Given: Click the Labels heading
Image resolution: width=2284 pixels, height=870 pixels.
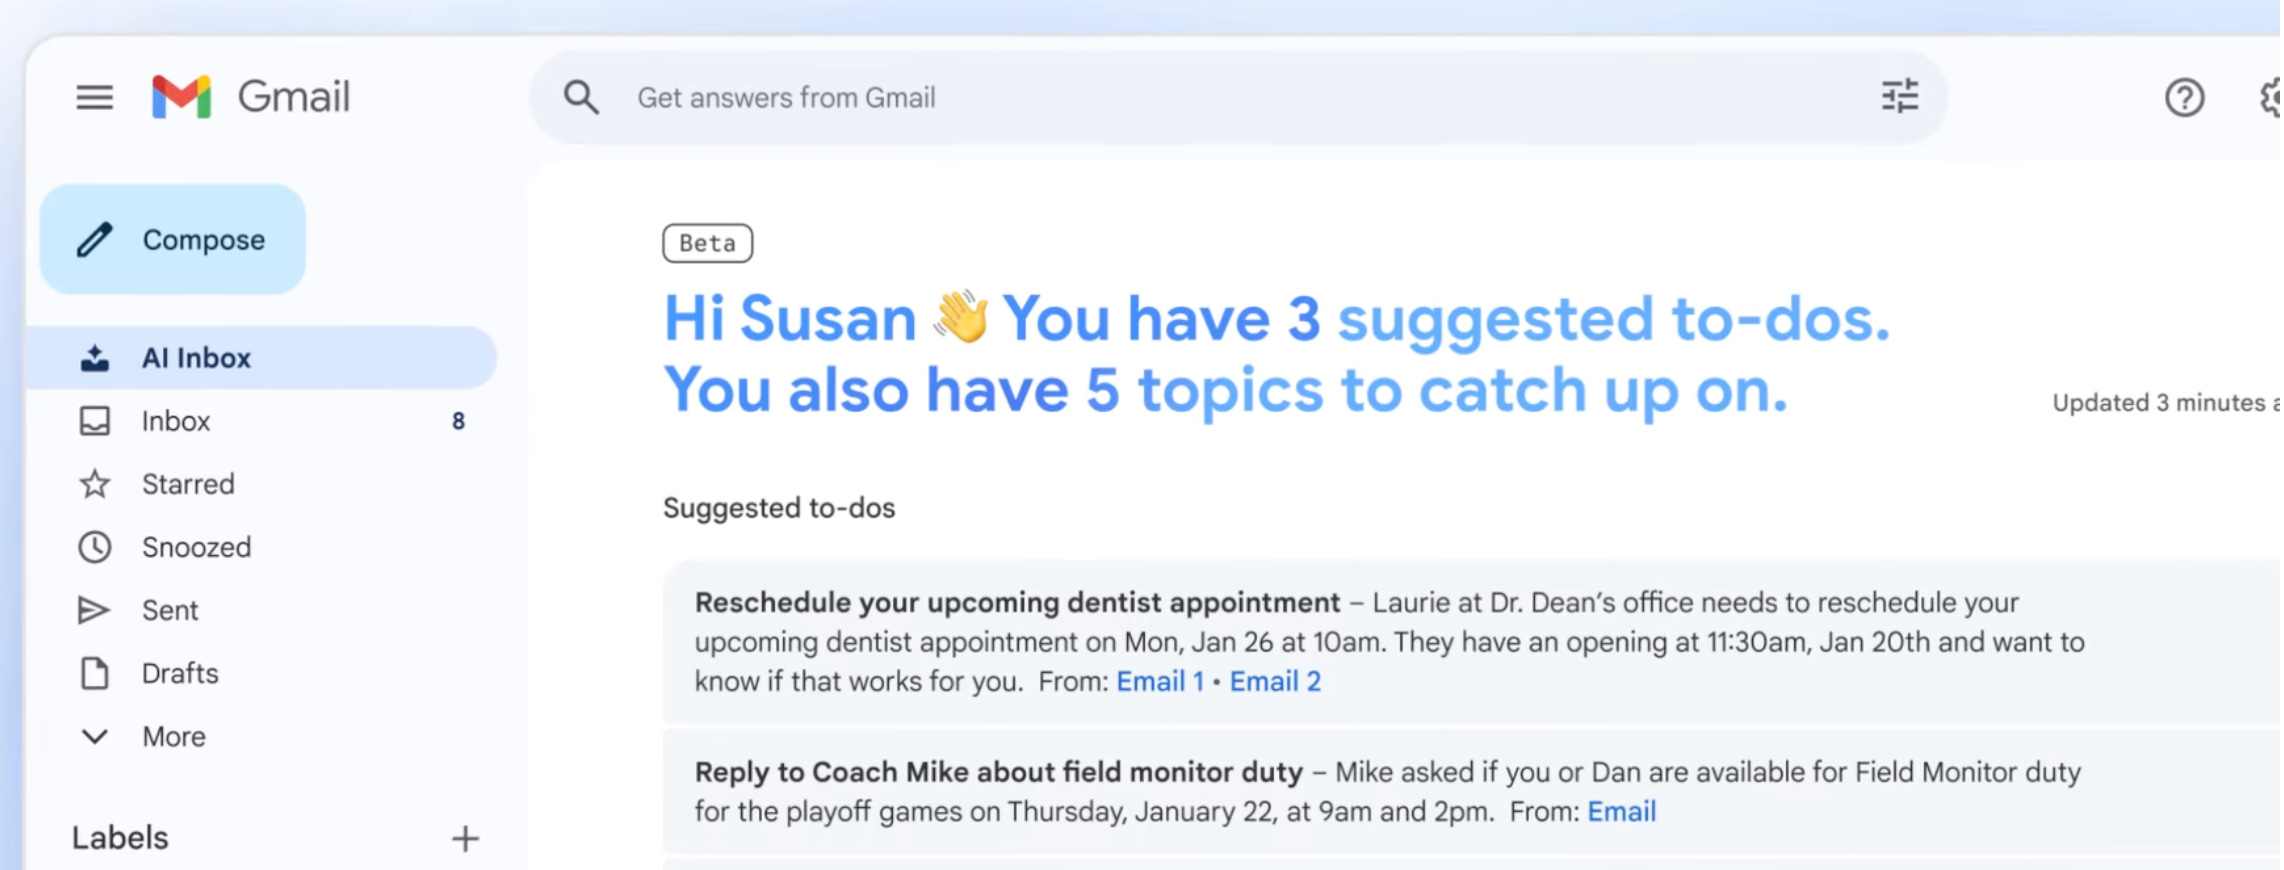Looking at the screenshot, I should pos(120,838).
